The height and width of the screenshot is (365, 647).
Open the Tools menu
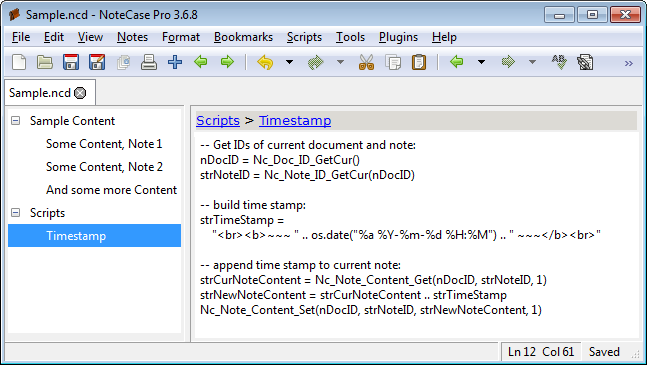pyautogui.click(x=350, y=37)
